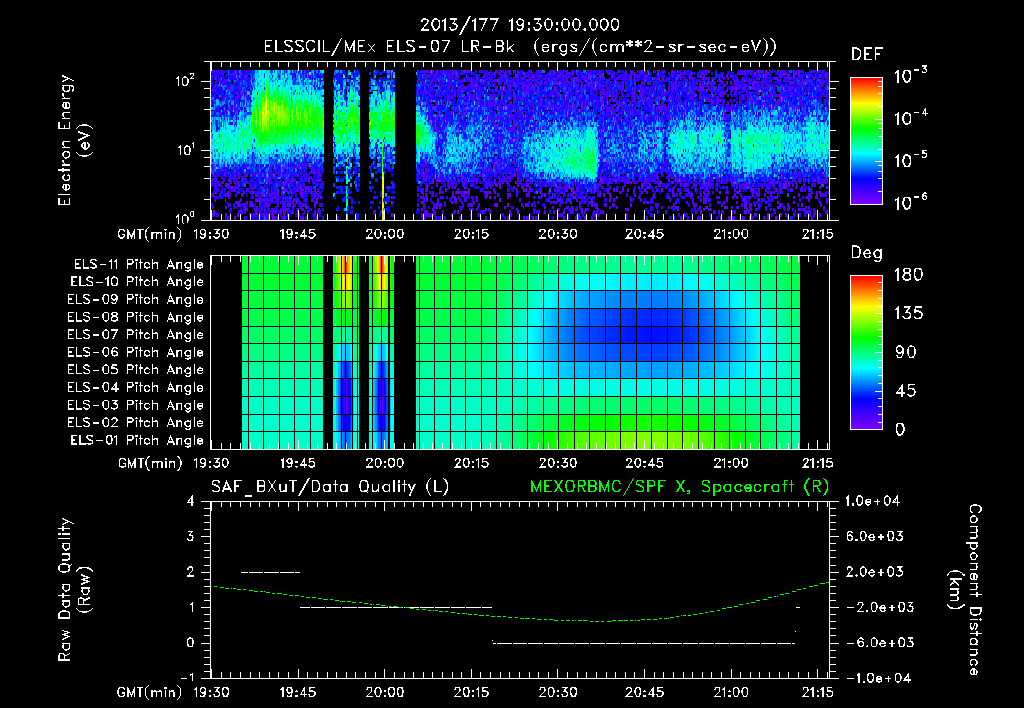The width and height of the screenshot is (1024, 708).
Task: Select the ELS-10 Pitch Angle row label
Action: (137, 282)
